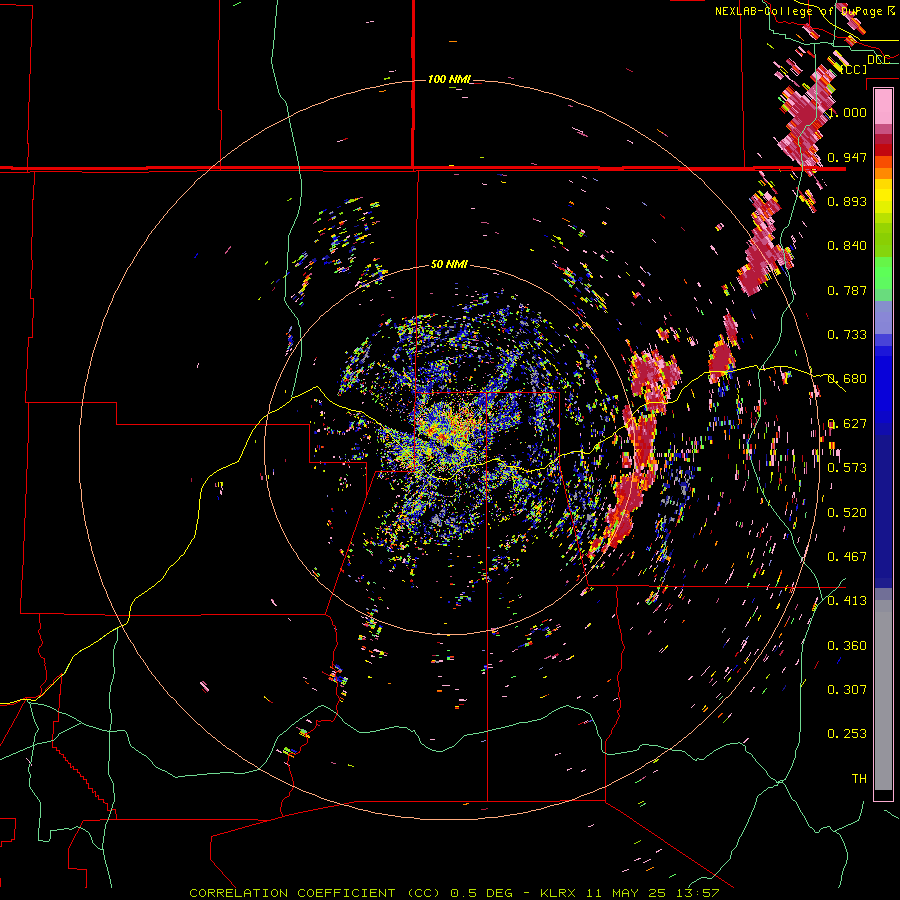Select the 0.947 value on the color scale
900x900 pixels.
(847, 157)
